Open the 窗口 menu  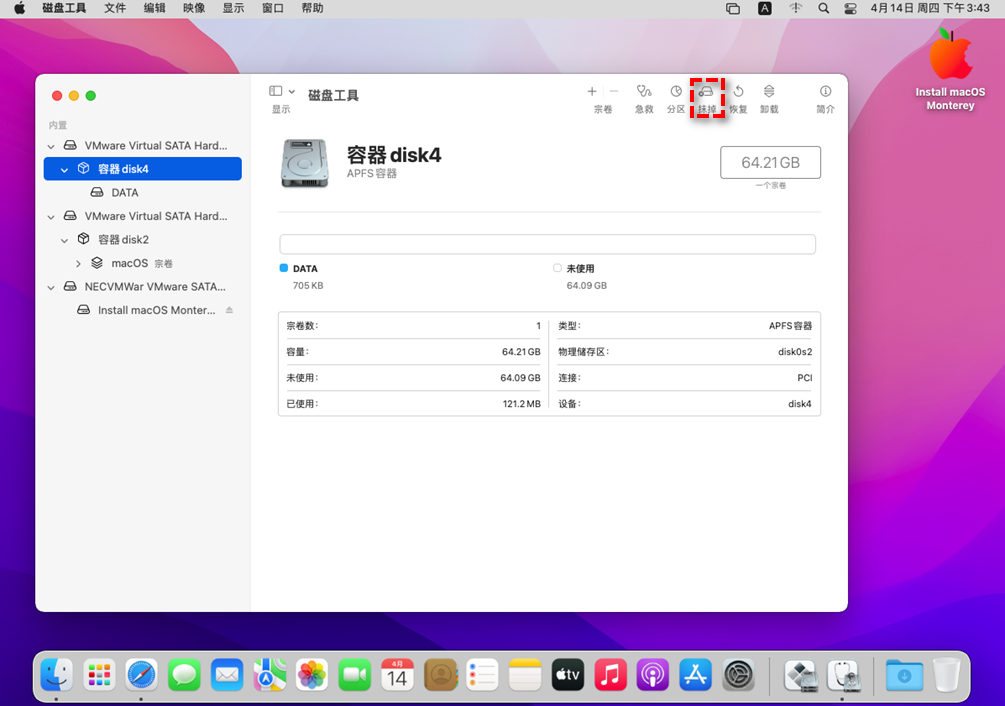pos(273,8)
